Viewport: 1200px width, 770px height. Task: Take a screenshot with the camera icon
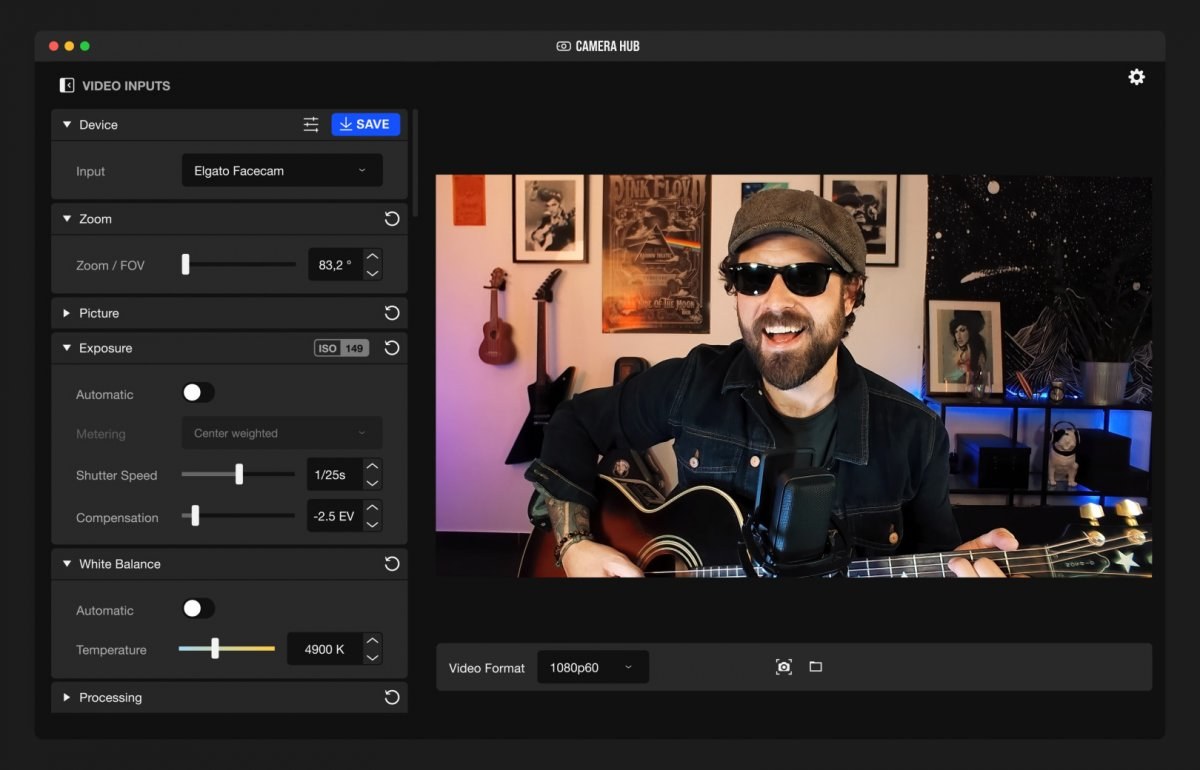tap(784, 667)
